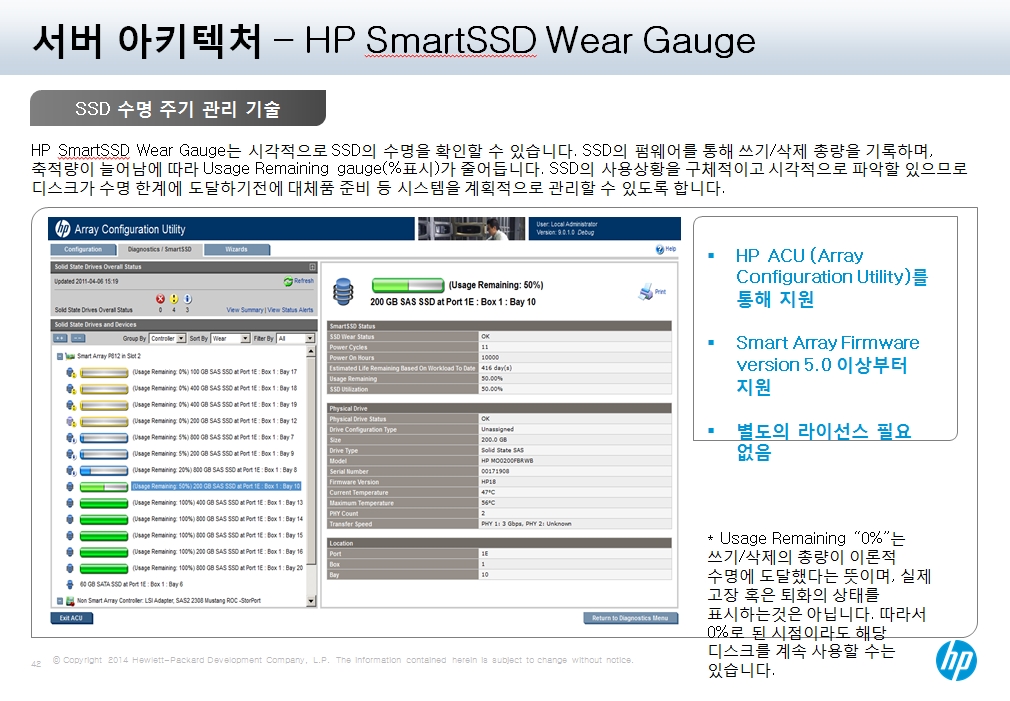The image size is (1010, 701).
Task: Open the Sort By Wear dropdown
Action: pos(231,338)
